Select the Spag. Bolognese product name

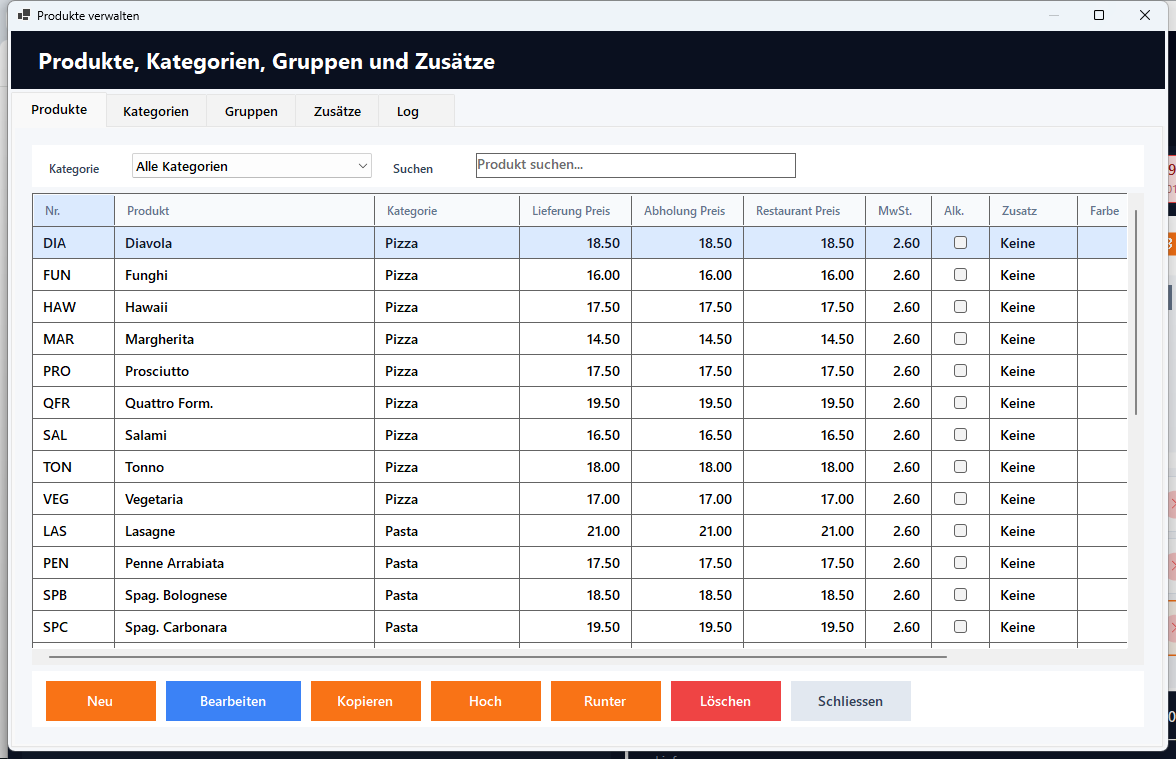[176, 596]
